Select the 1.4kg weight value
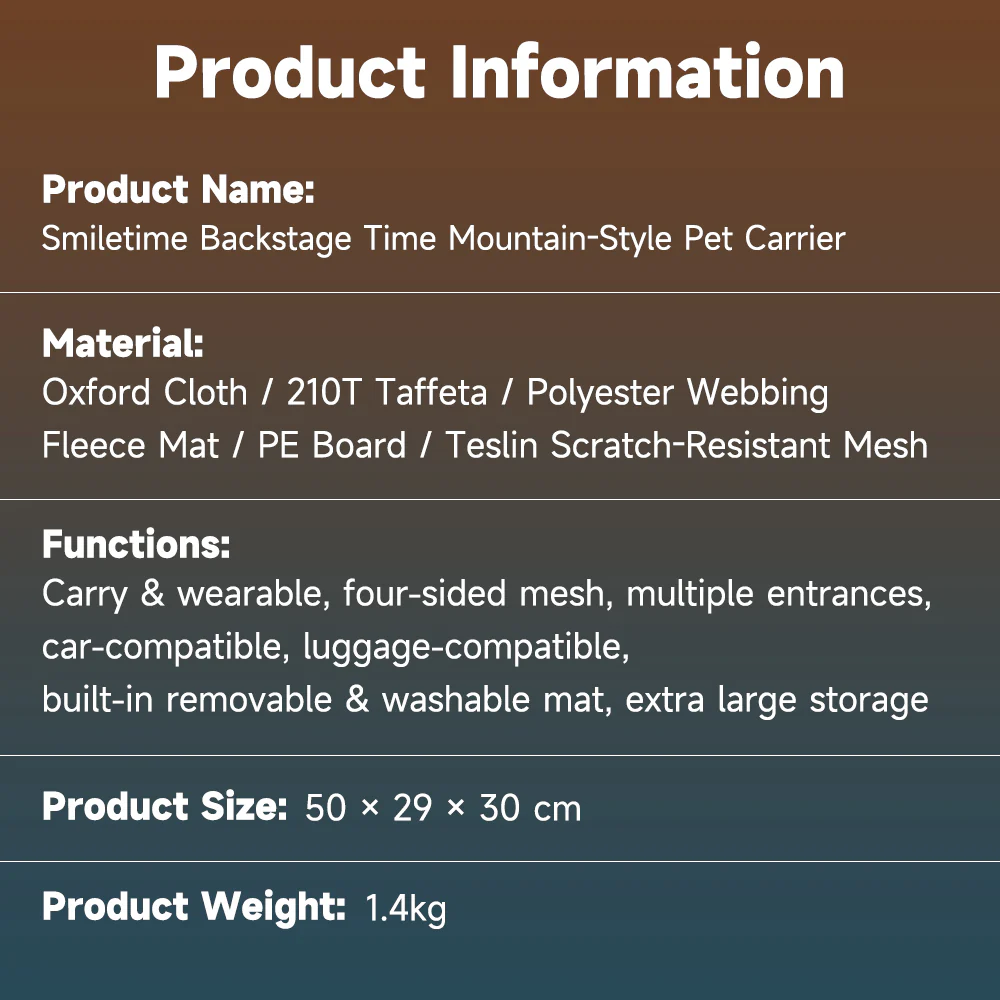The width and height of the screenshot is (1000, 1000). 406,909
